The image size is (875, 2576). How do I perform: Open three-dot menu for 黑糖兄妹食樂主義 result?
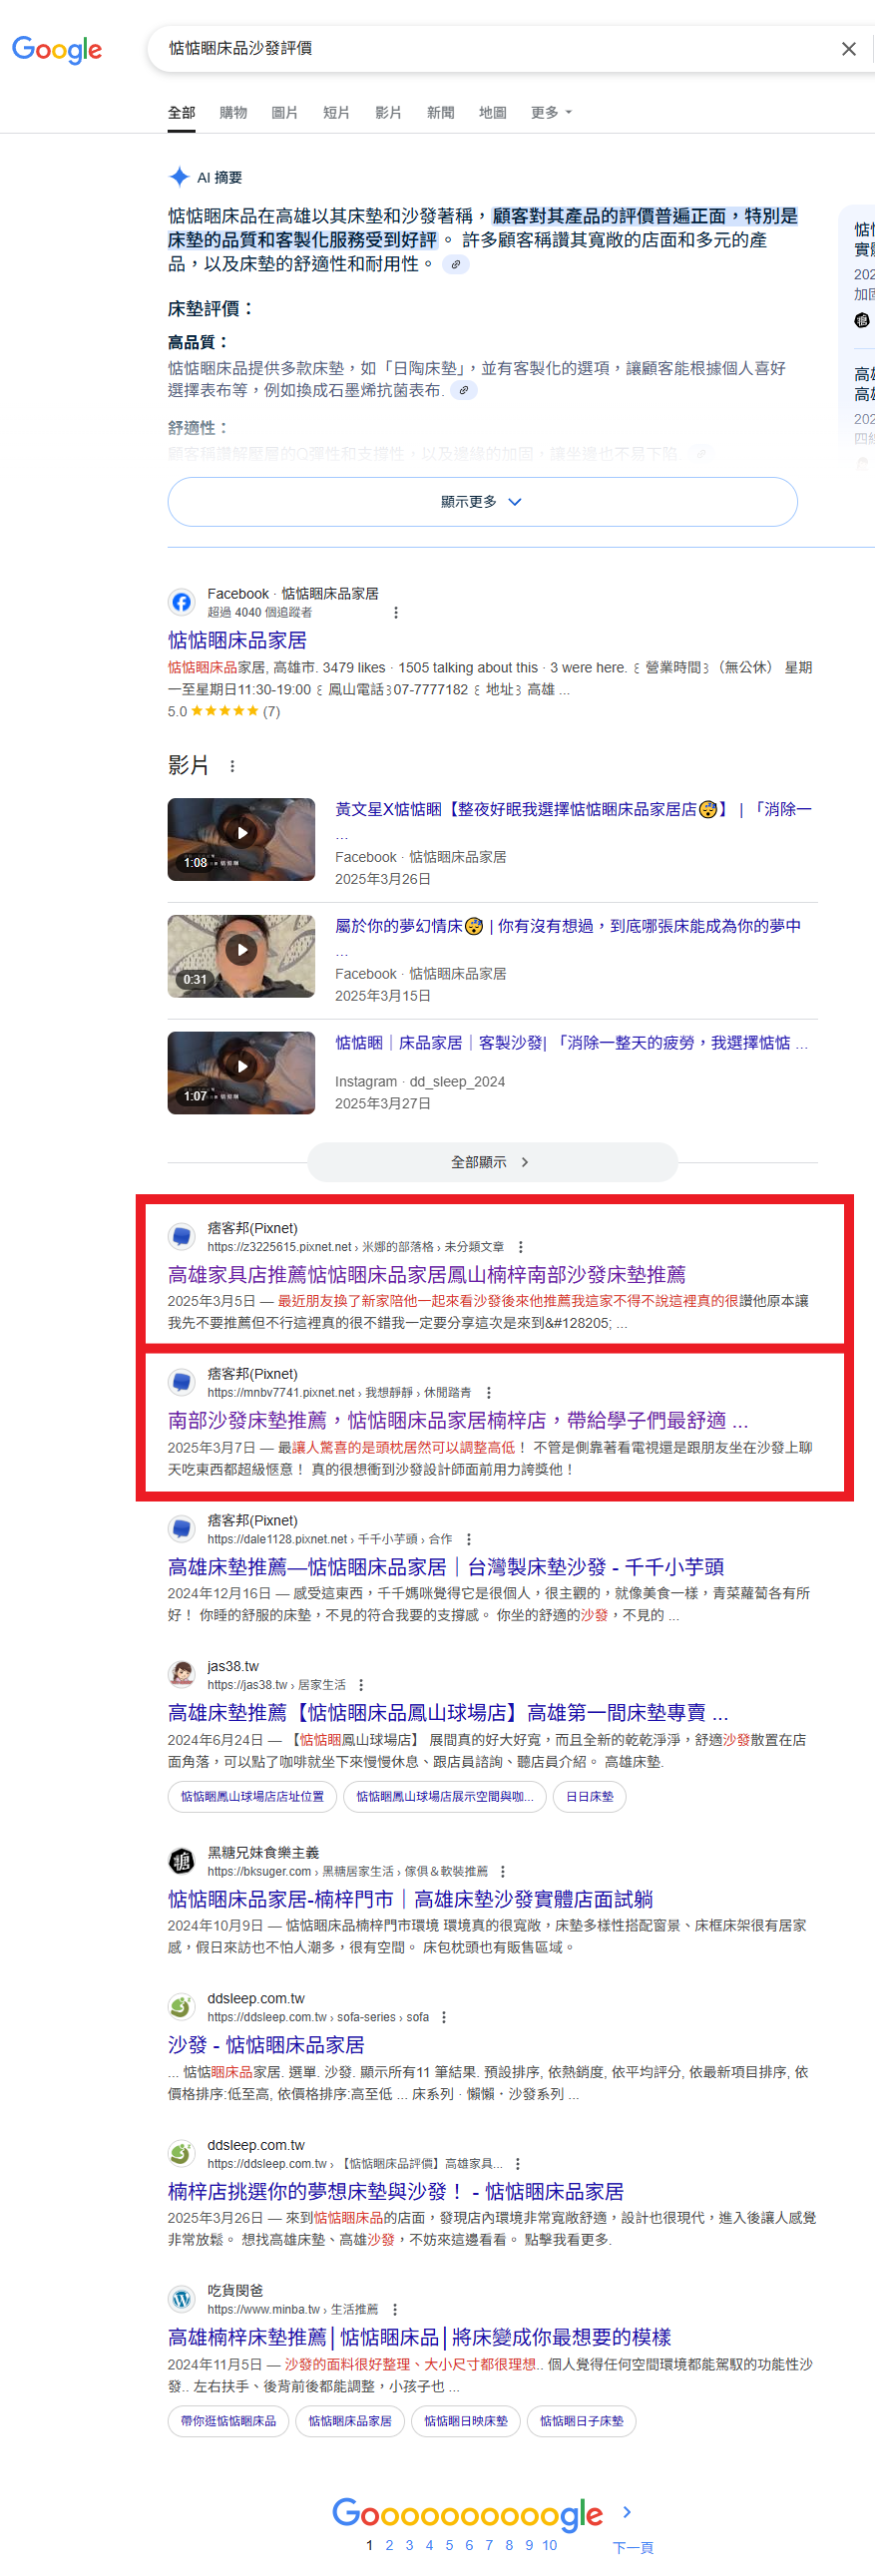[x=502, y=1871]
